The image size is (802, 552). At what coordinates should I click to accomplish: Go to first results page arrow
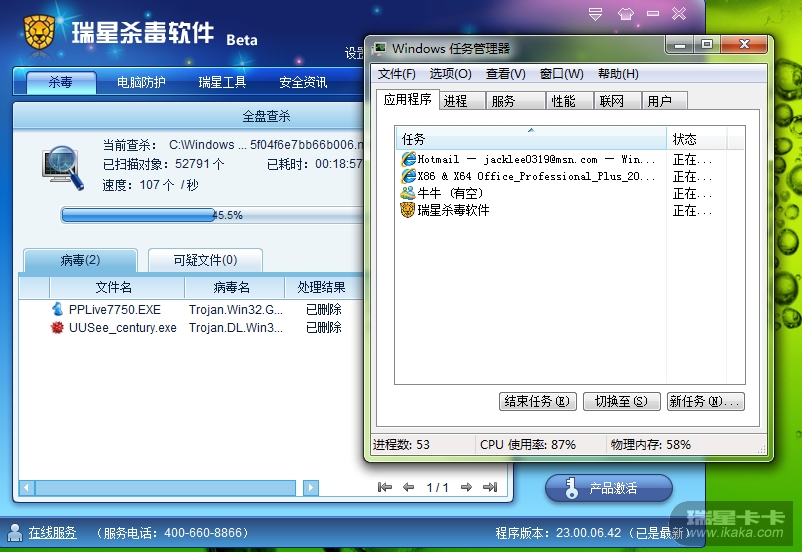385,487
